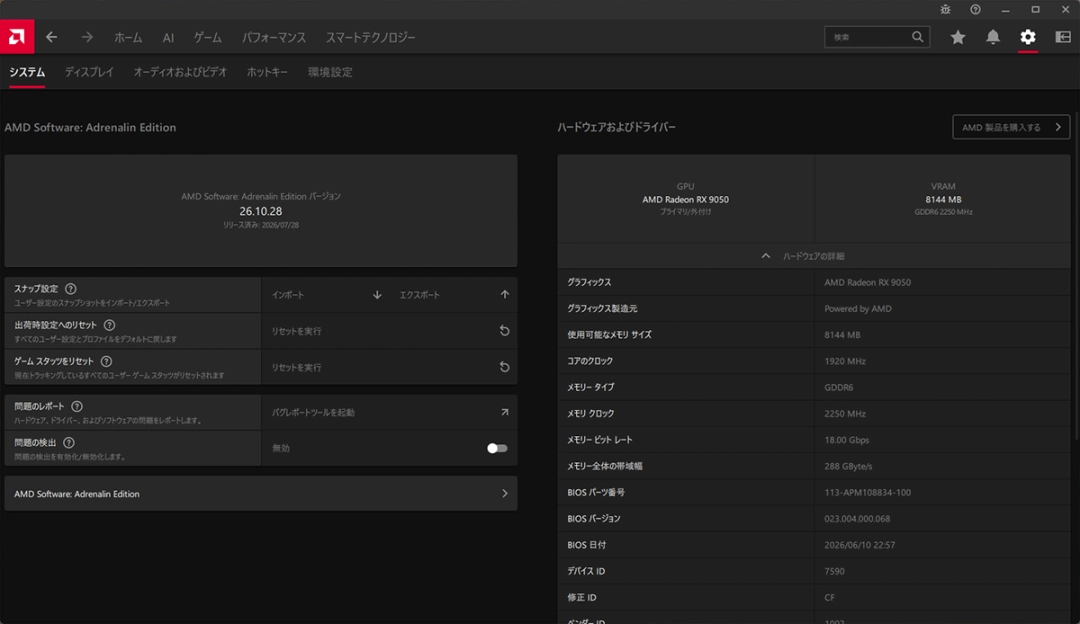Show help for ゲーム スタッツをリセット
The width and height of the screenshot is (1080, 624).
click(106, 361)
